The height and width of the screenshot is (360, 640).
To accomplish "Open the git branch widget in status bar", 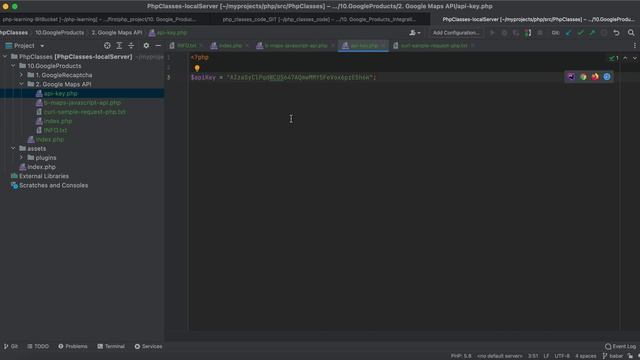I will (x=613, y=356).
